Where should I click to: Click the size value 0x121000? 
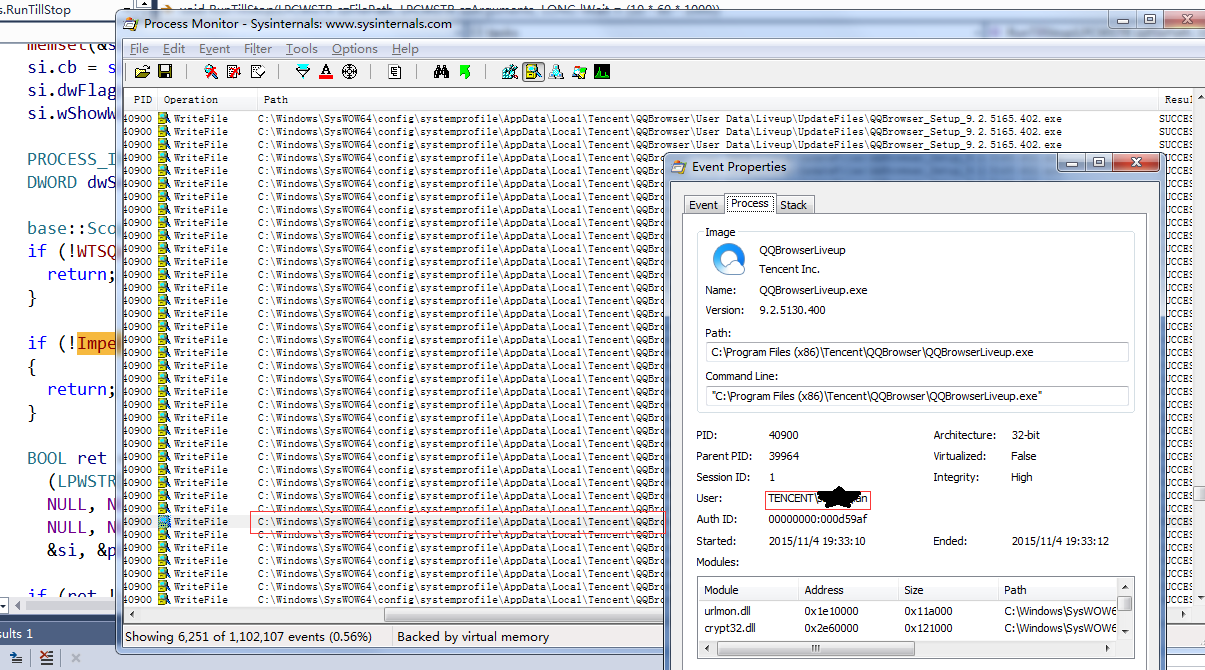coord(930,628)
